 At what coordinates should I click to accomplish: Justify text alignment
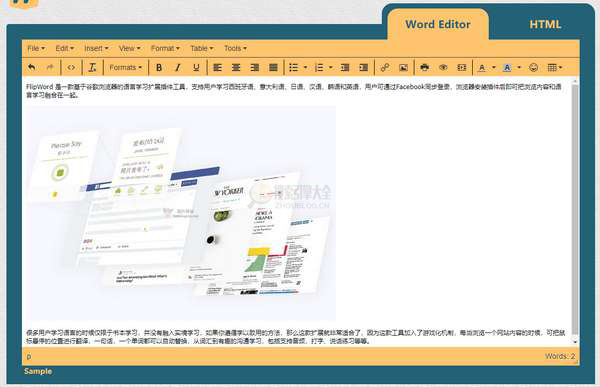tap(273, 68)
